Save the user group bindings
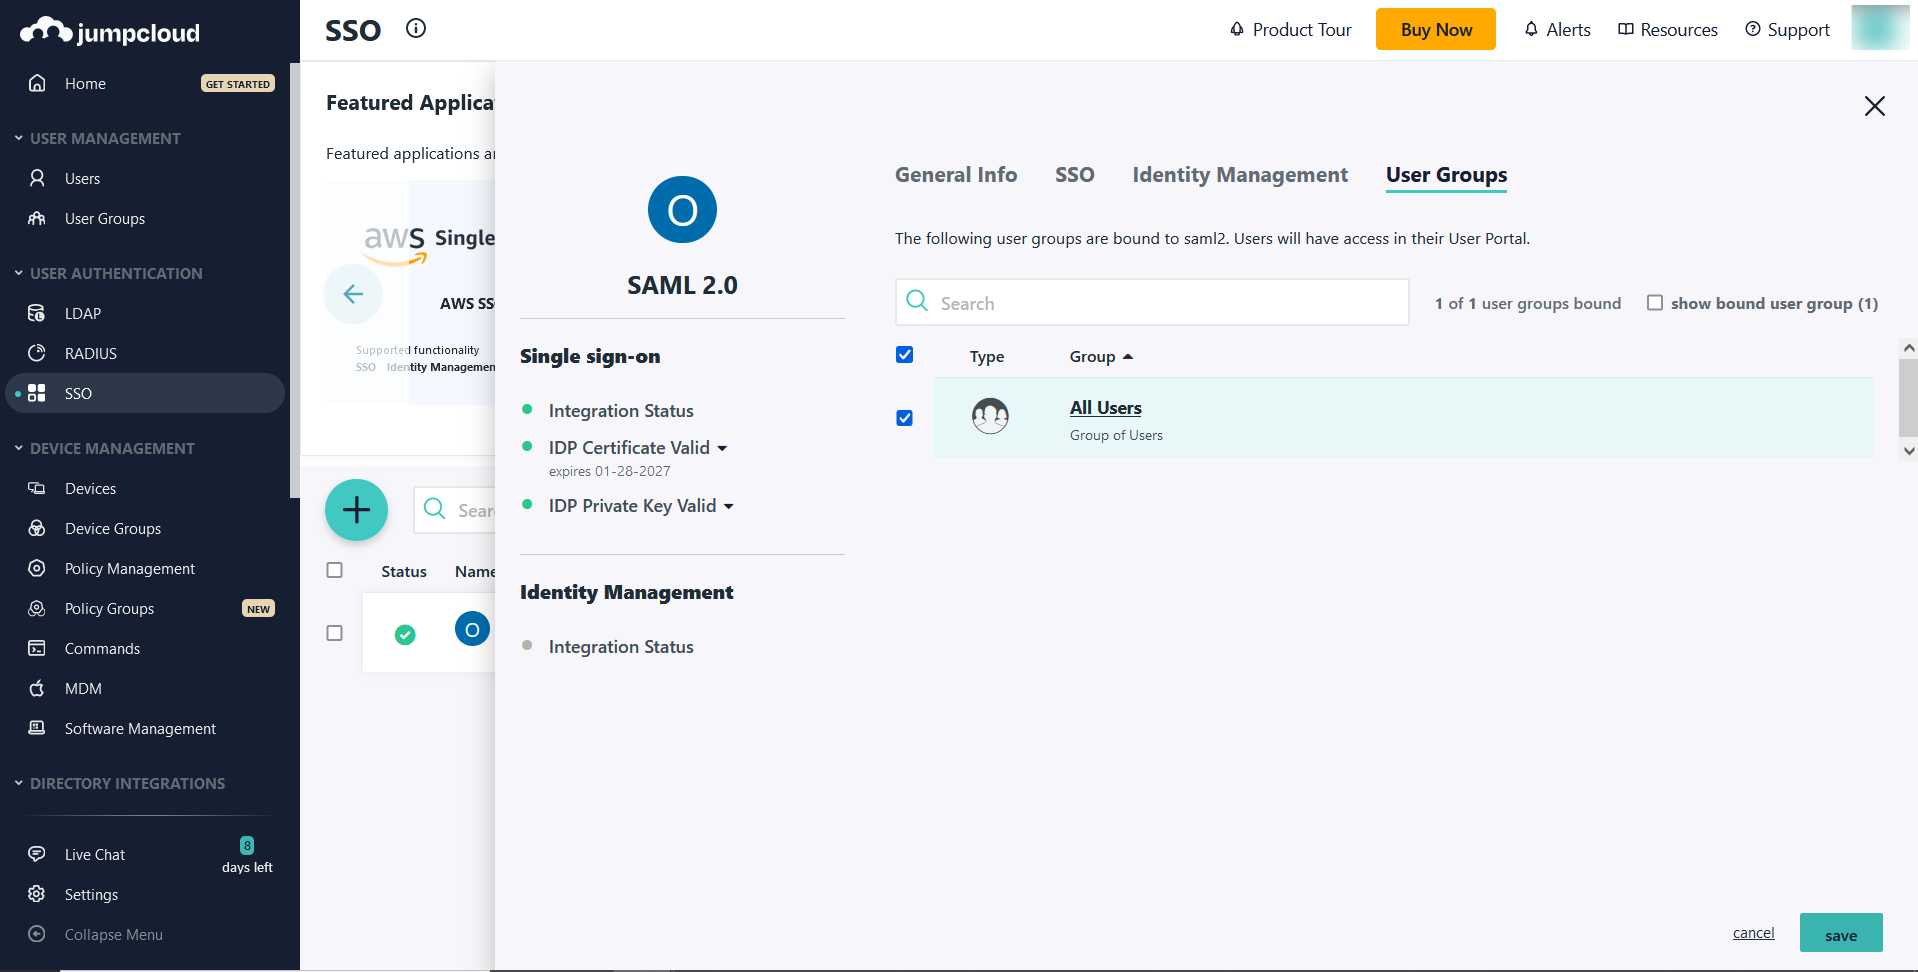Viewport: 1918px width, 972px height. (1840, 933)
